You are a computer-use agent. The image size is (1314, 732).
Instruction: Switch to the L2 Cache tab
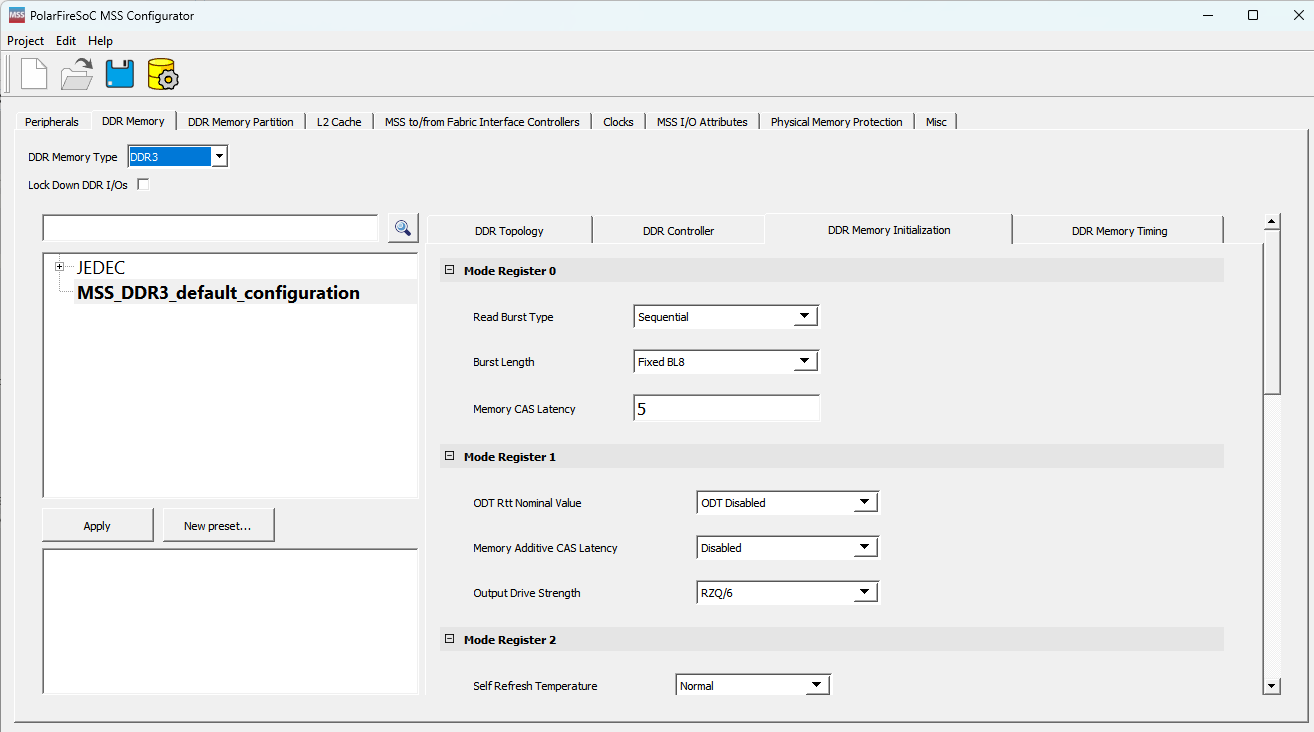click(339, 122)
